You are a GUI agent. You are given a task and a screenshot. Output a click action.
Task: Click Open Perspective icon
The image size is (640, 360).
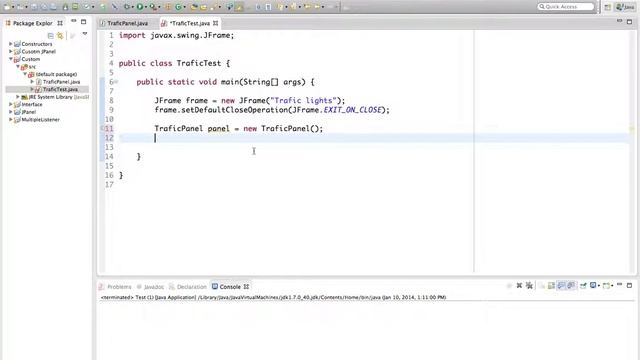coord(608,7)
